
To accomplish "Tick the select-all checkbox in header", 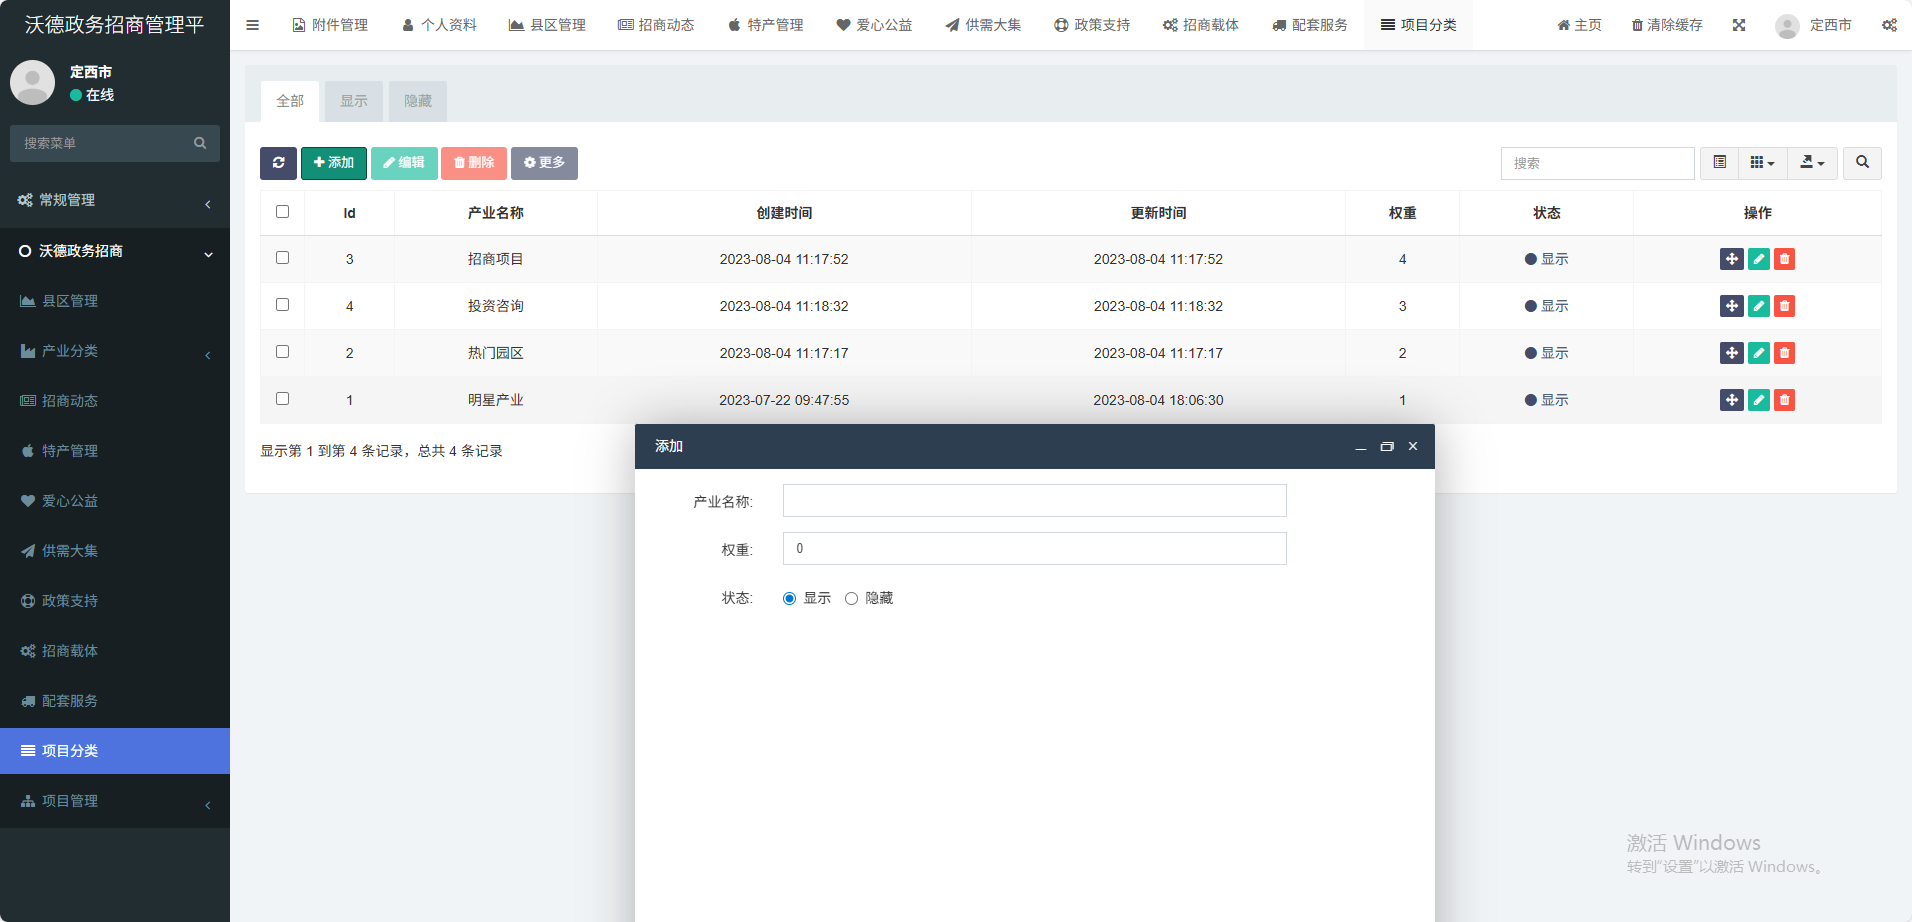I will point(282,212).
